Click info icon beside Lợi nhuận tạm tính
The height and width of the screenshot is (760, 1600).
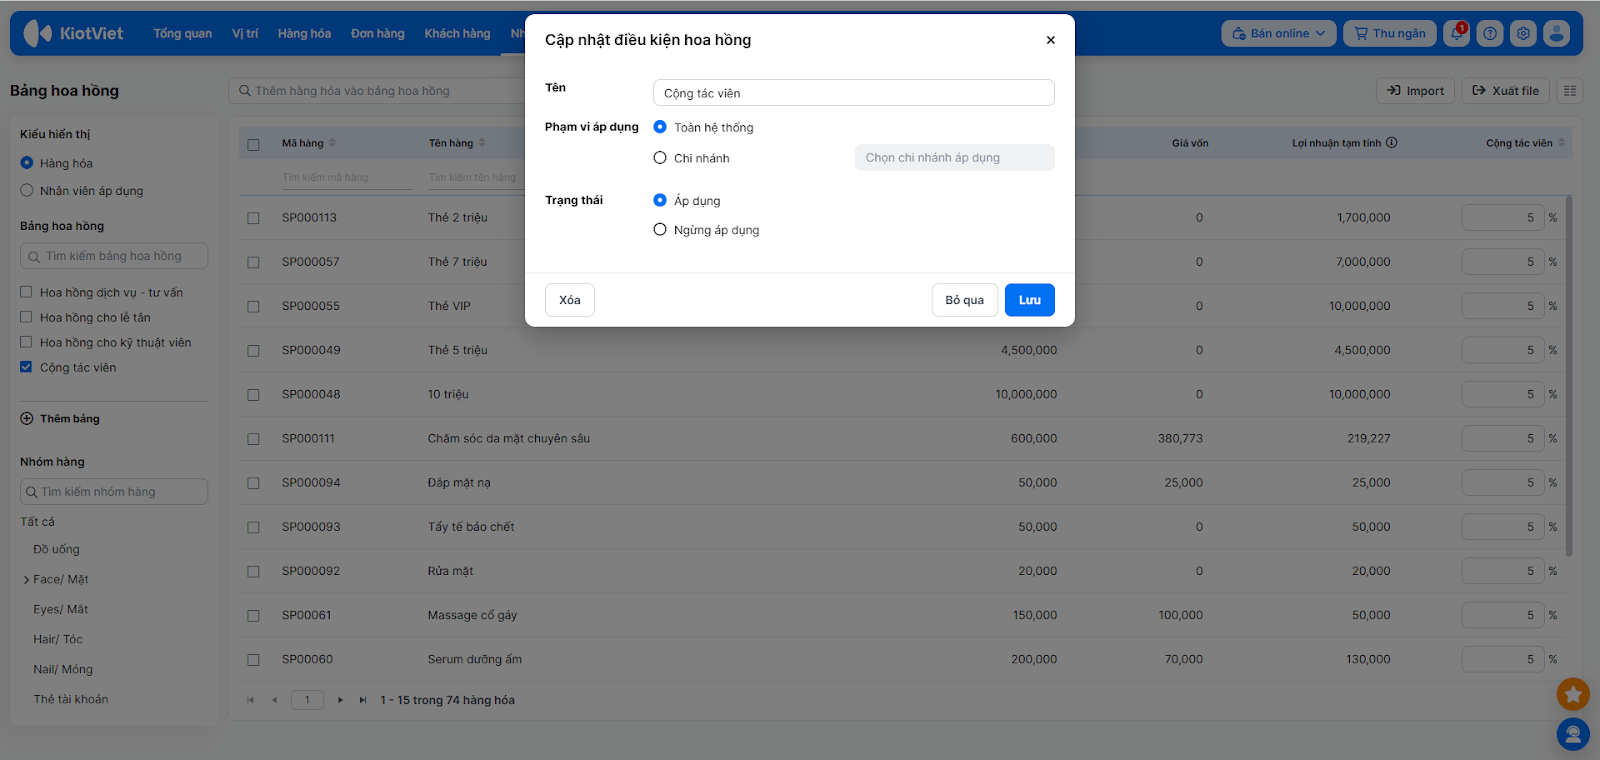coord(1392,143)
